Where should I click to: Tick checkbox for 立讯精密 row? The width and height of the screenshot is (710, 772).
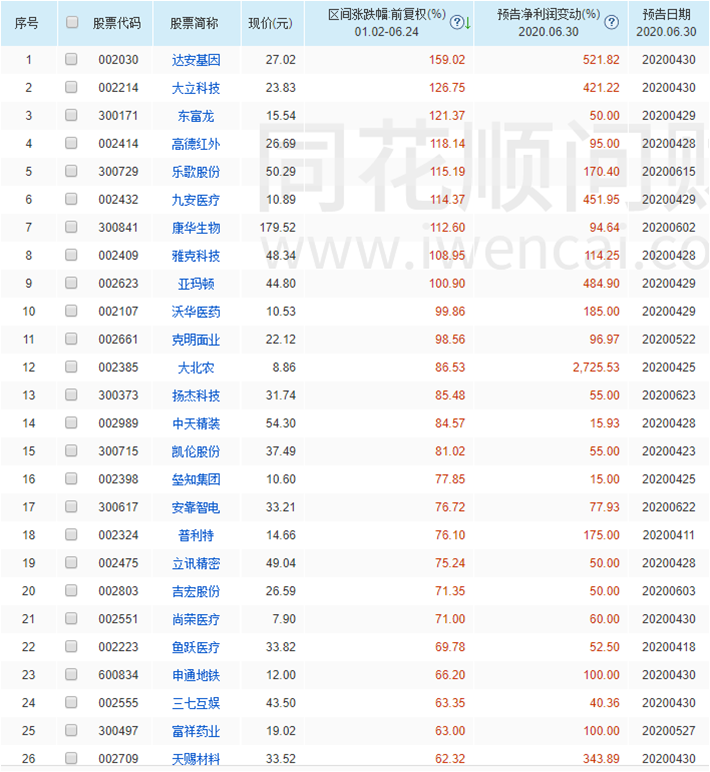[x=71, y=562]
